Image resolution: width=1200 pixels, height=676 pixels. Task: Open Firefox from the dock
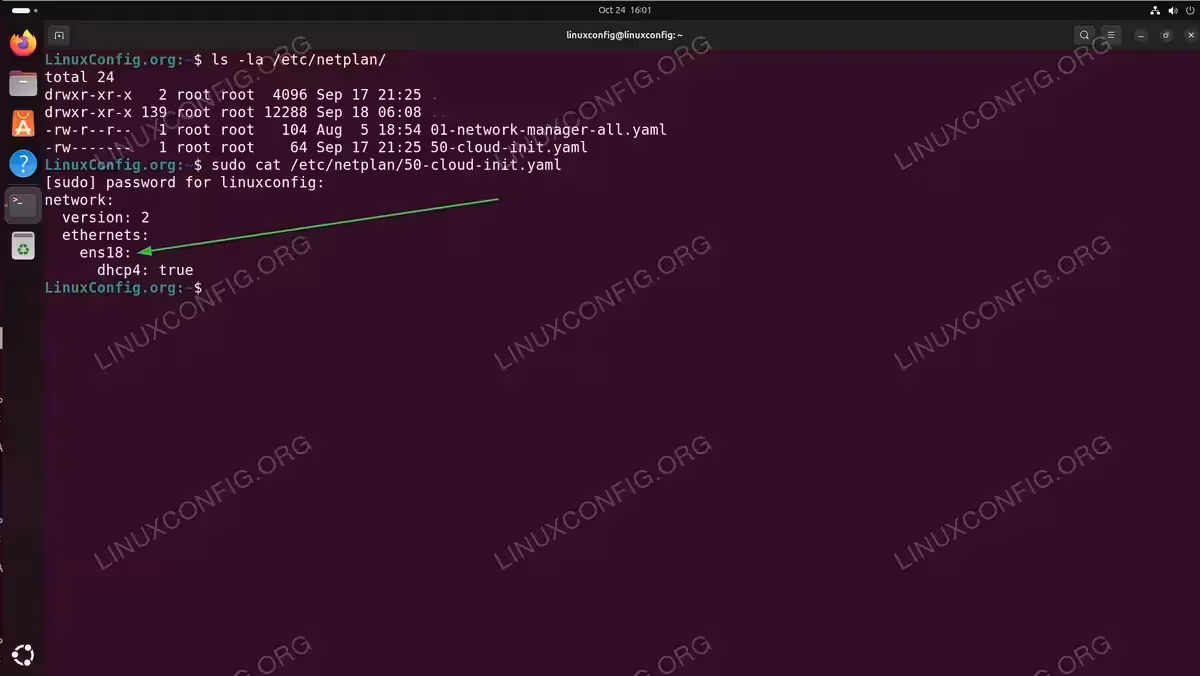pos(22,43)
